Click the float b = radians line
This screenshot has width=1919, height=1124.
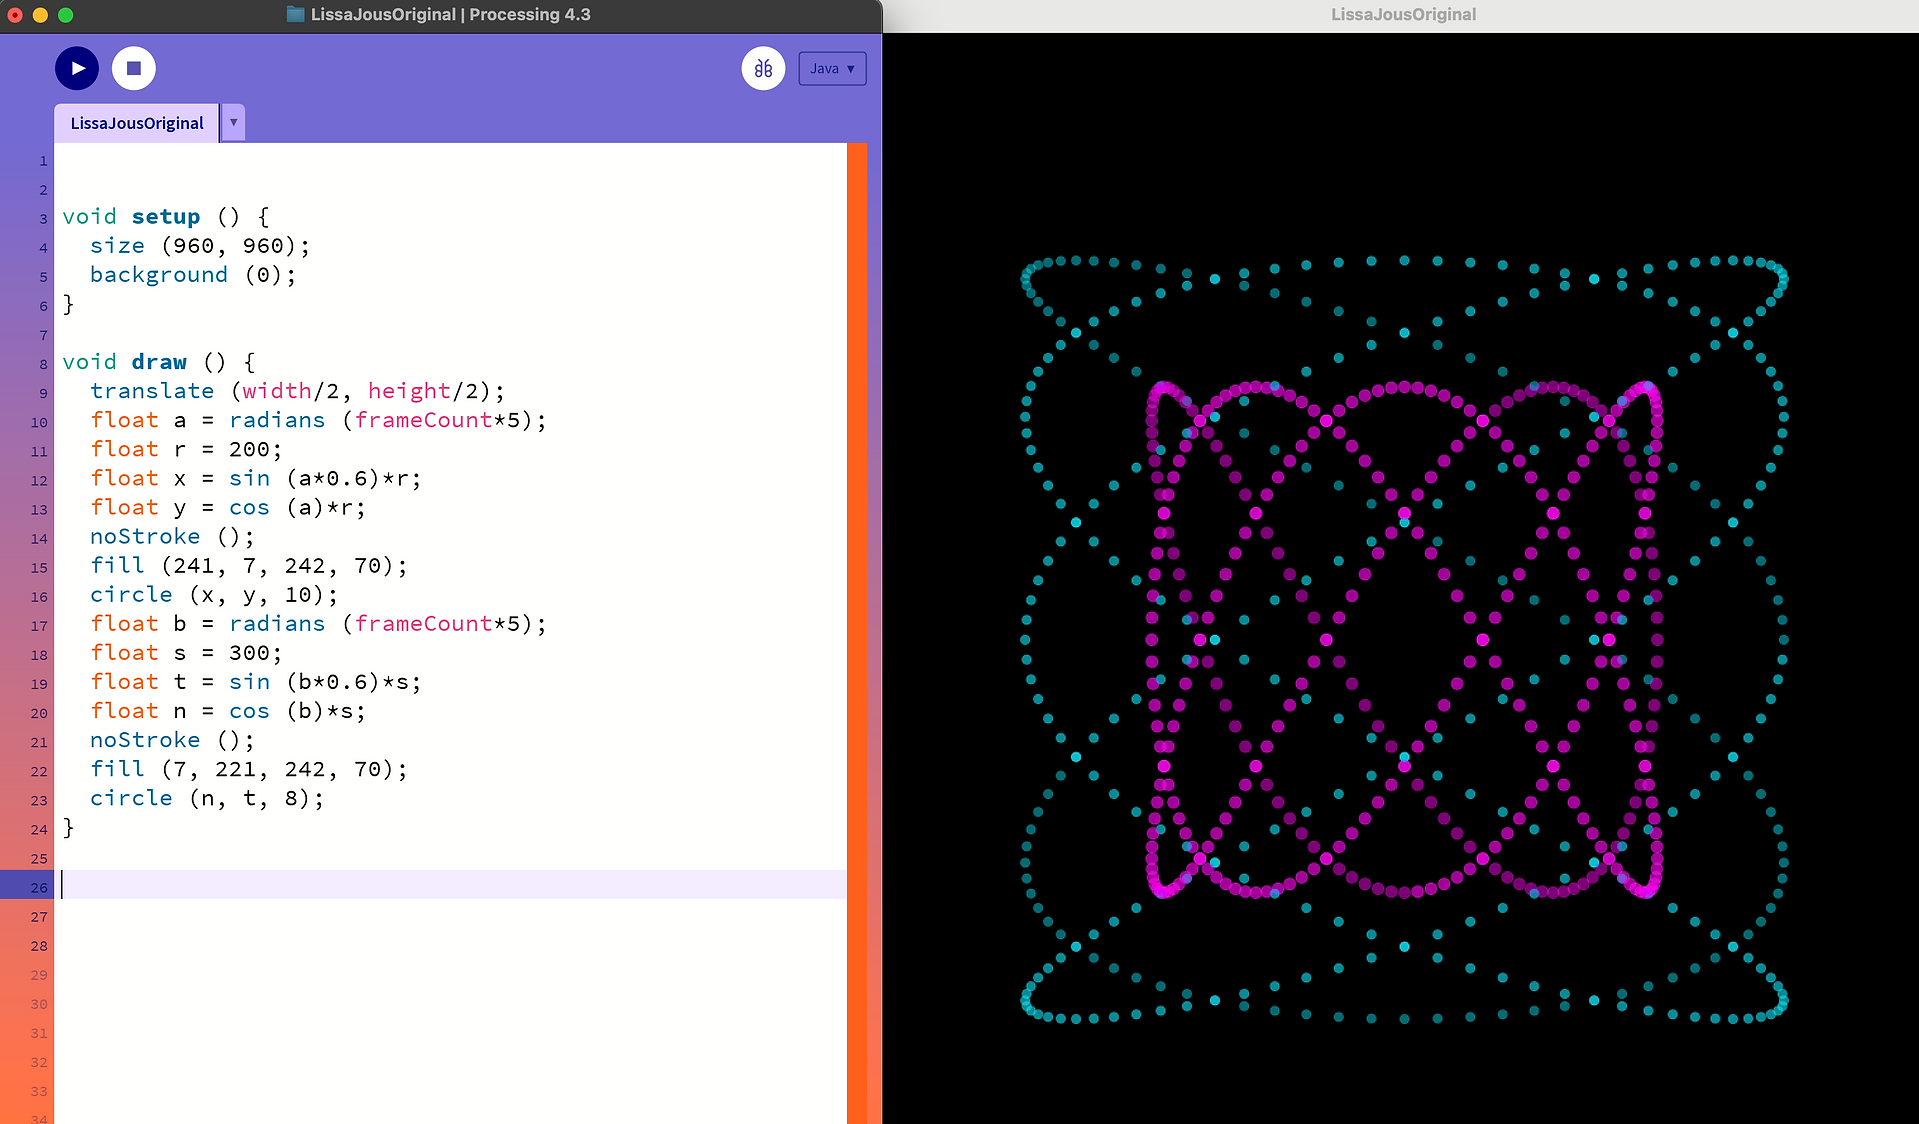click(x=318, y=624)
